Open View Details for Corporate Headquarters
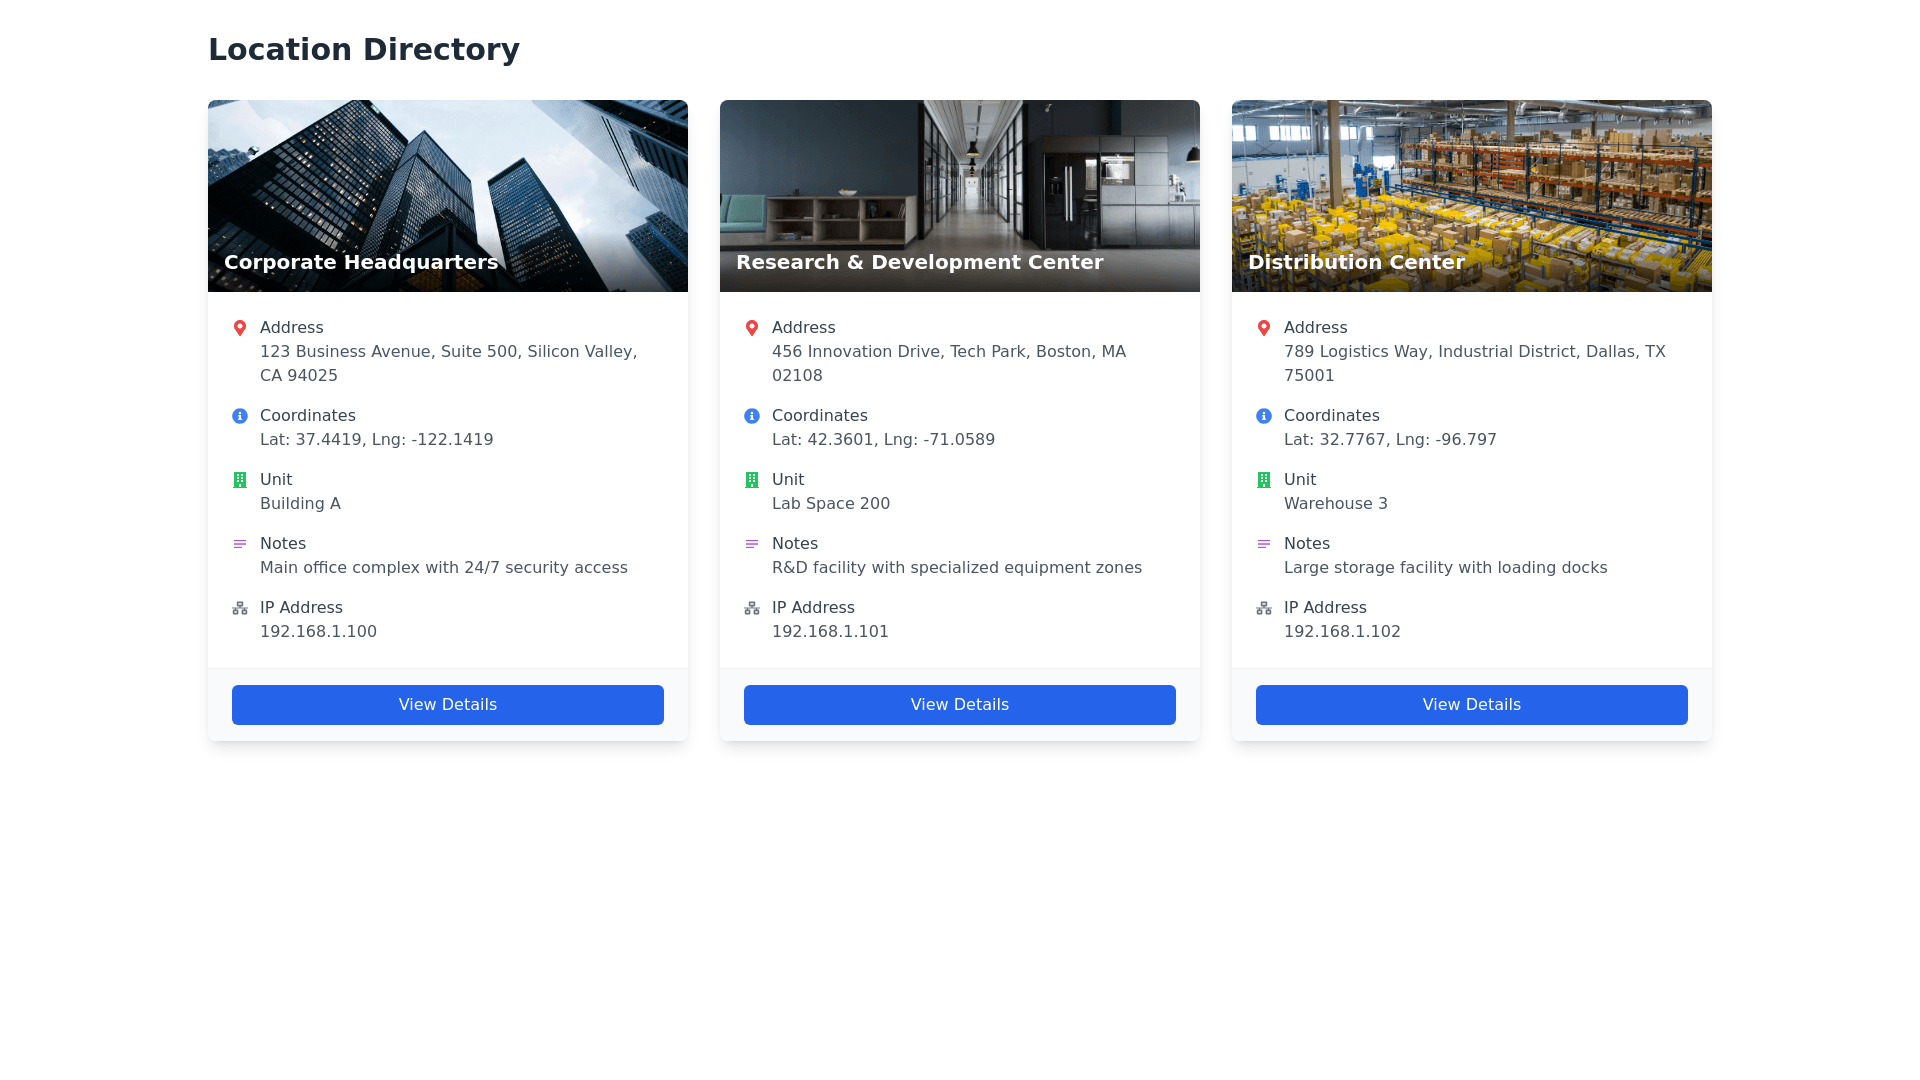 coord(448,705)
